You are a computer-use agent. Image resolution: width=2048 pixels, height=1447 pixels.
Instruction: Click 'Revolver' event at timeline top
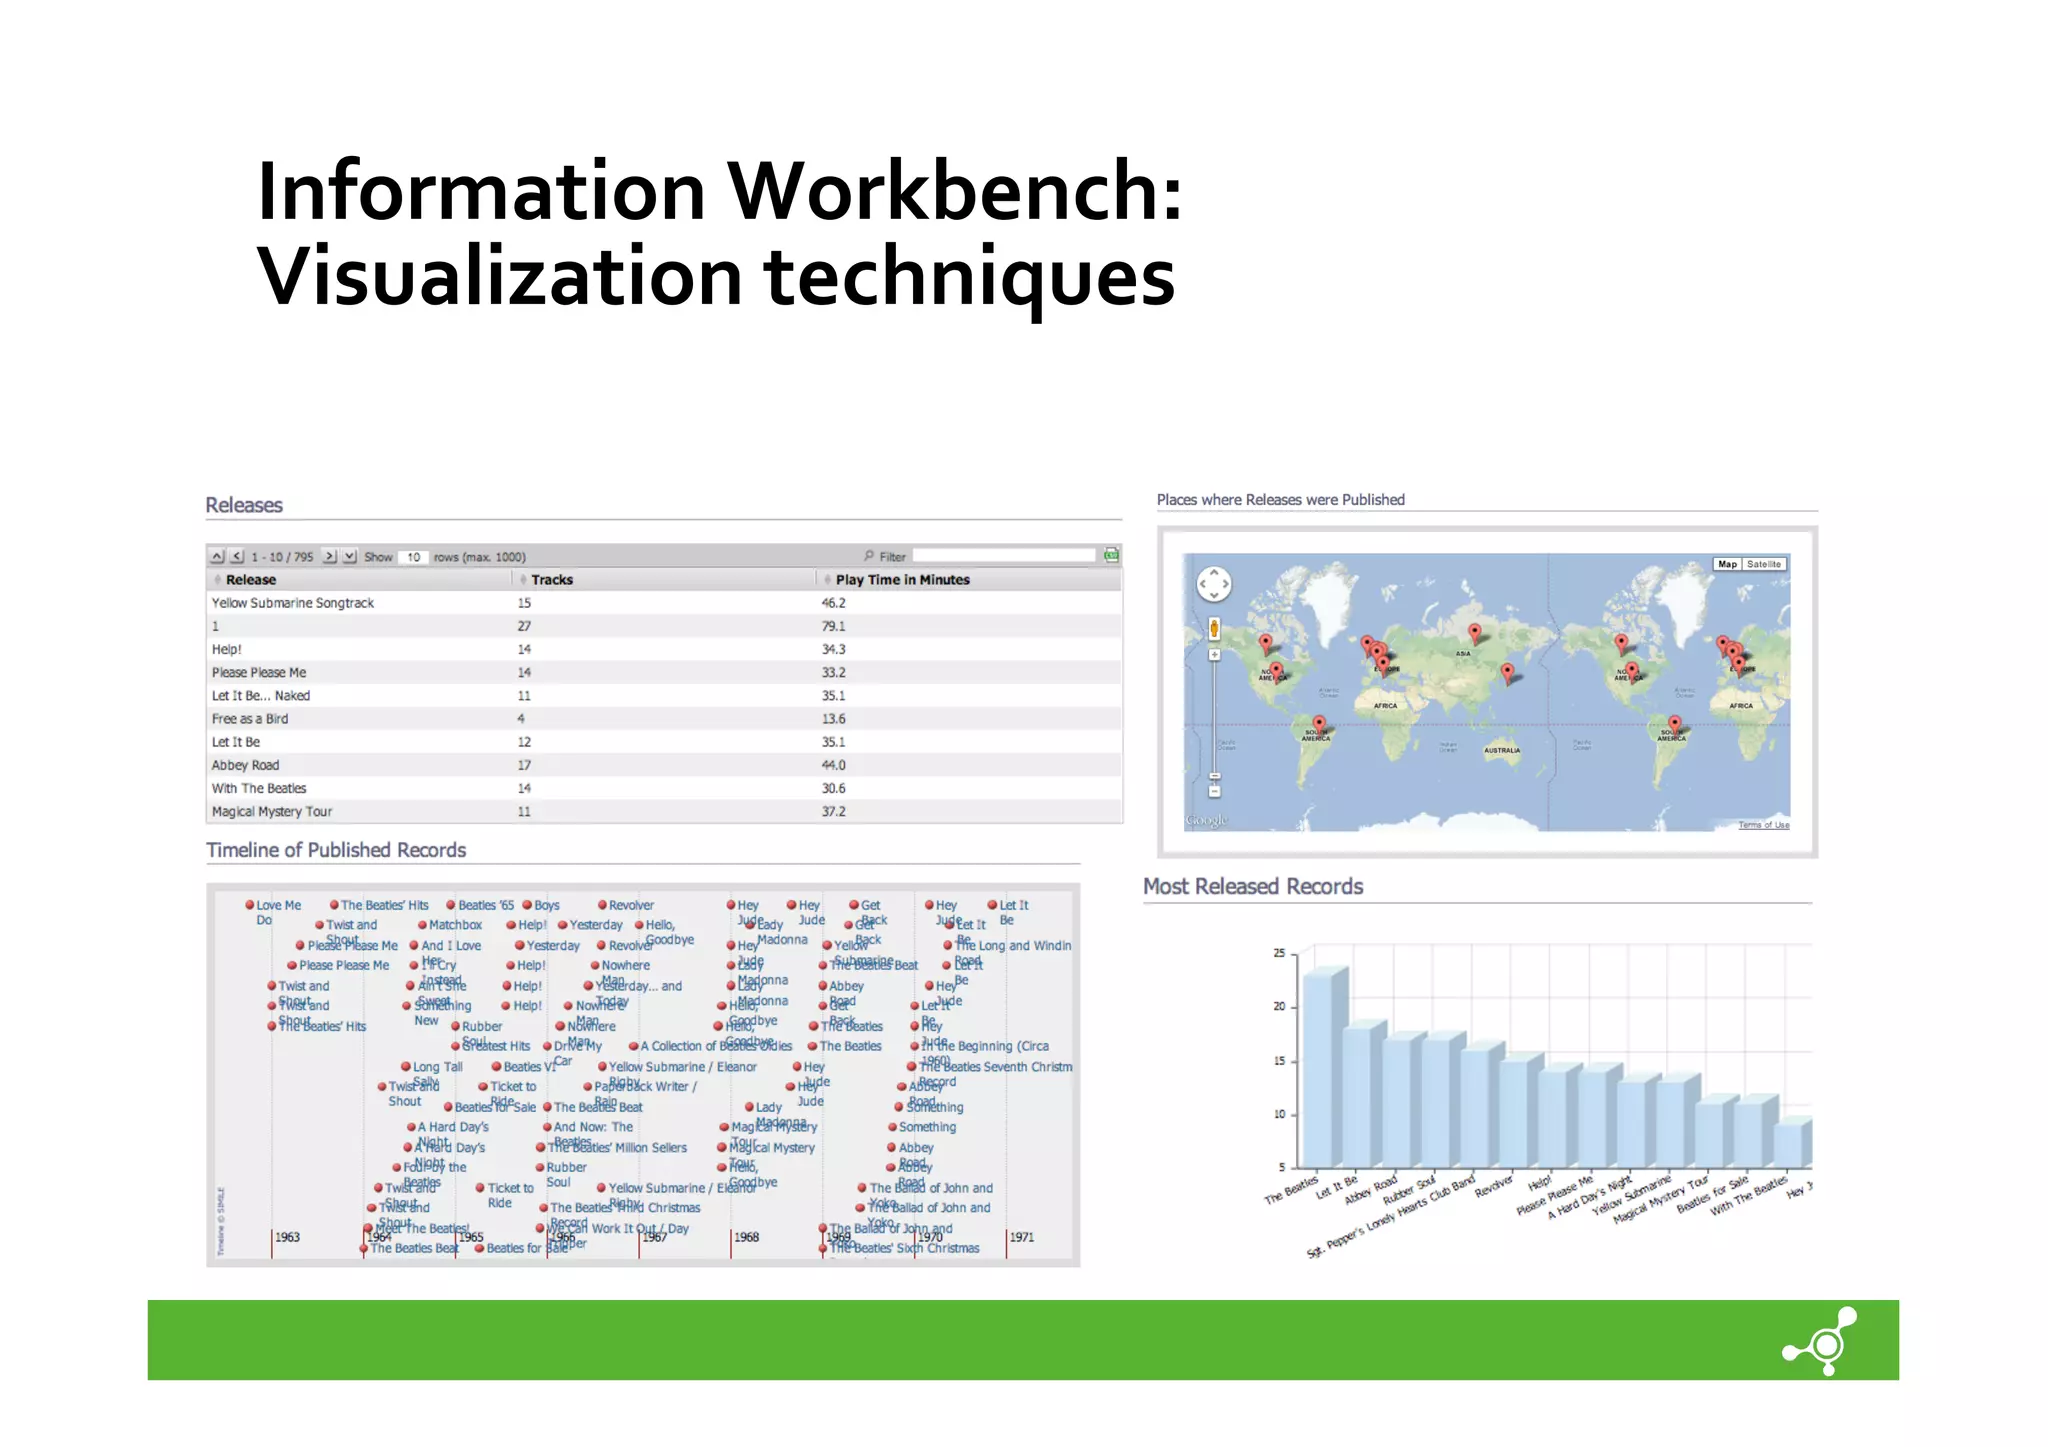click(626, 905)
